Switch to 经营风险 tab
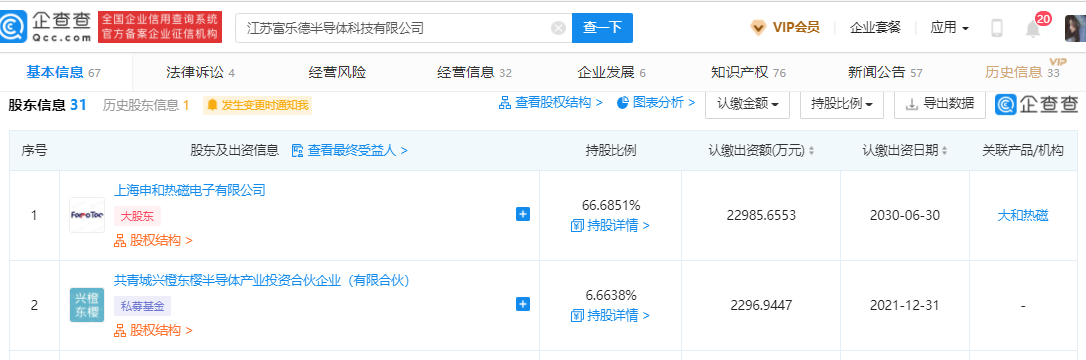The image size is (1086, 360). tap(337, 72)
